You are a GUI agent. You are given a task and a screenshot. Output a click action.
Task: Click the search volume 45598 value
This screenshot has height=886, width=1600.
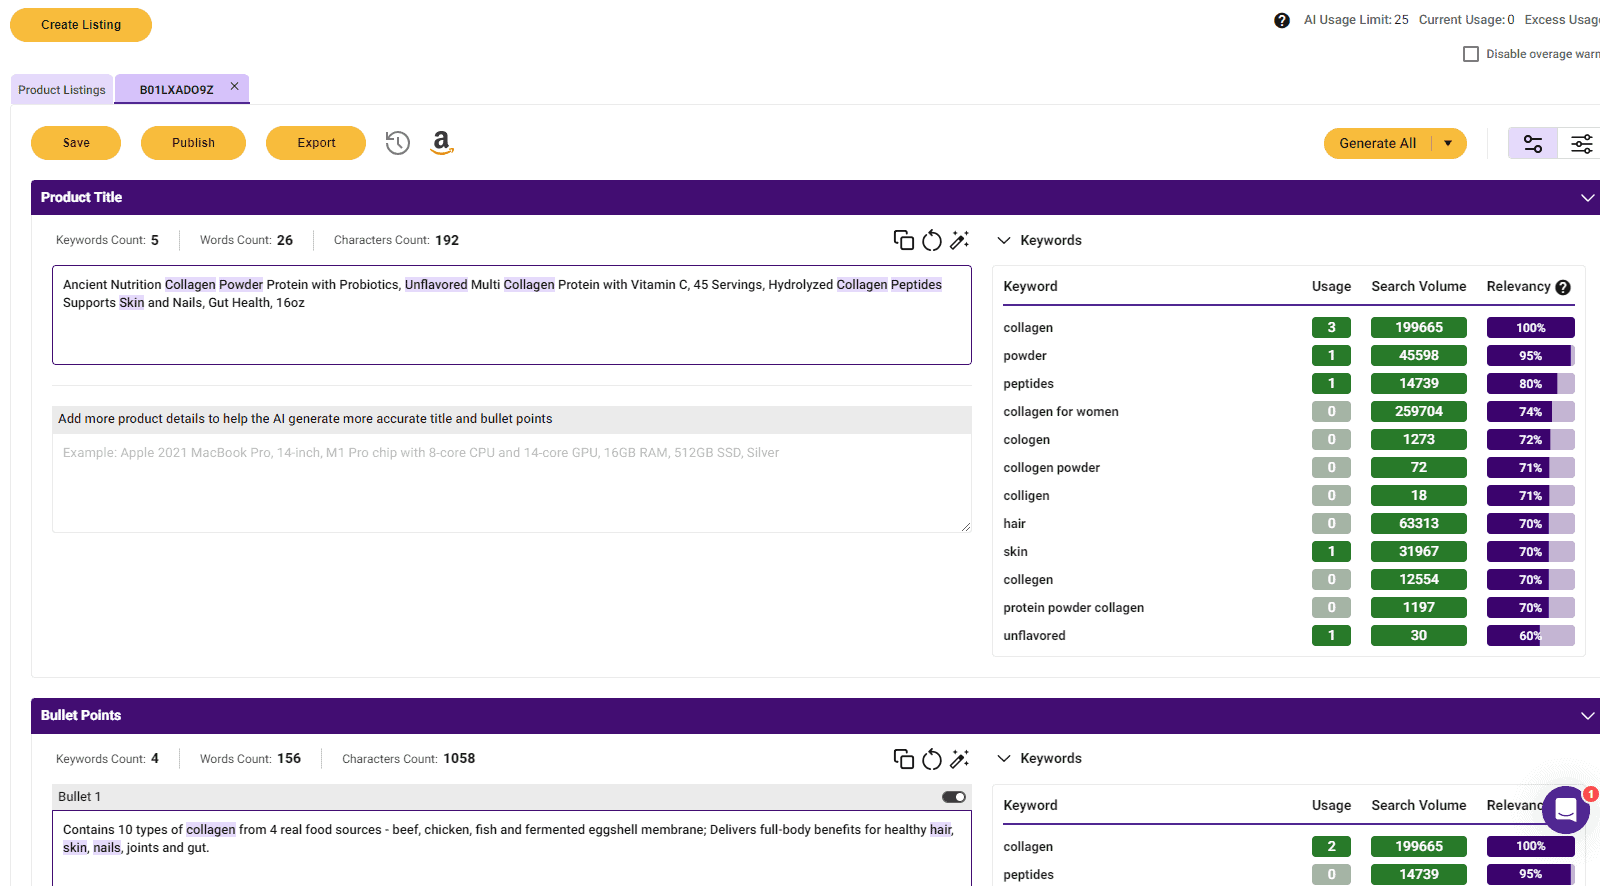(x=1418, y=356)
